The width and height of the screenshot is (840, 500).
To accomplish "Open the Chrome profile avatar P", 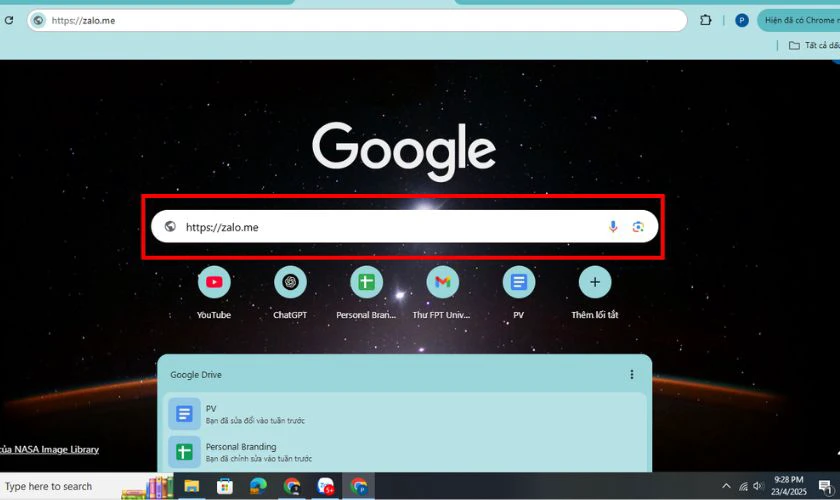I will pyautogui.click(x=741, y=20).
